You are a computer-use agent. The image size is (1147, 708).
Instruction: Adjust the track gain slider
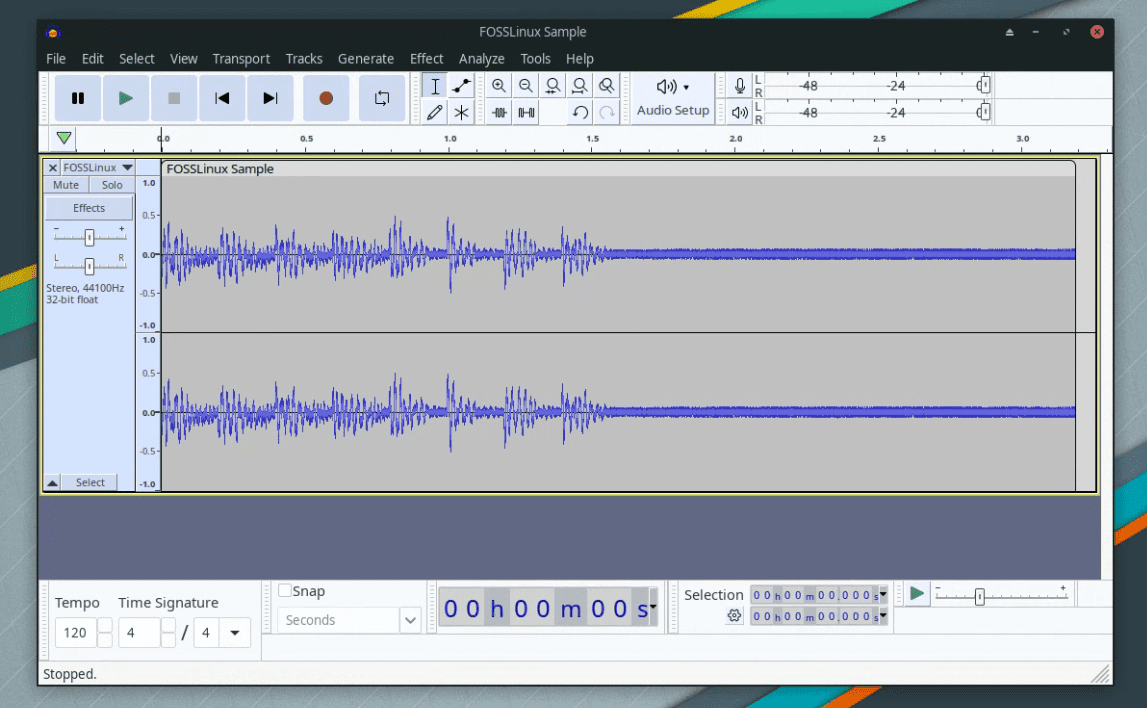(x=89, y=237)
